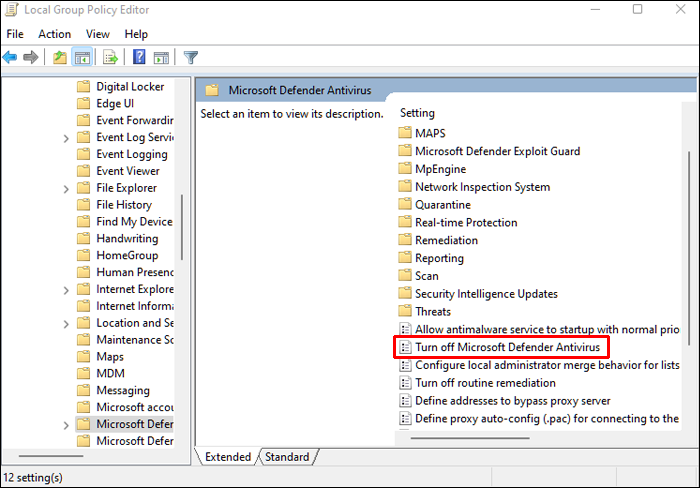Expand the Location and Sensors tree node

(x=66, y=324)
